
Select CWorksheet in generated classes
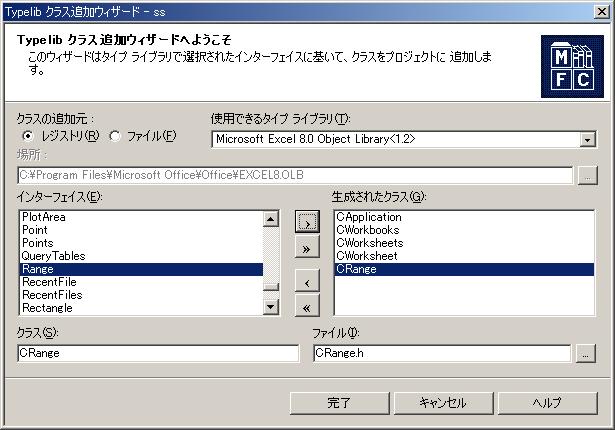(464, 256)
